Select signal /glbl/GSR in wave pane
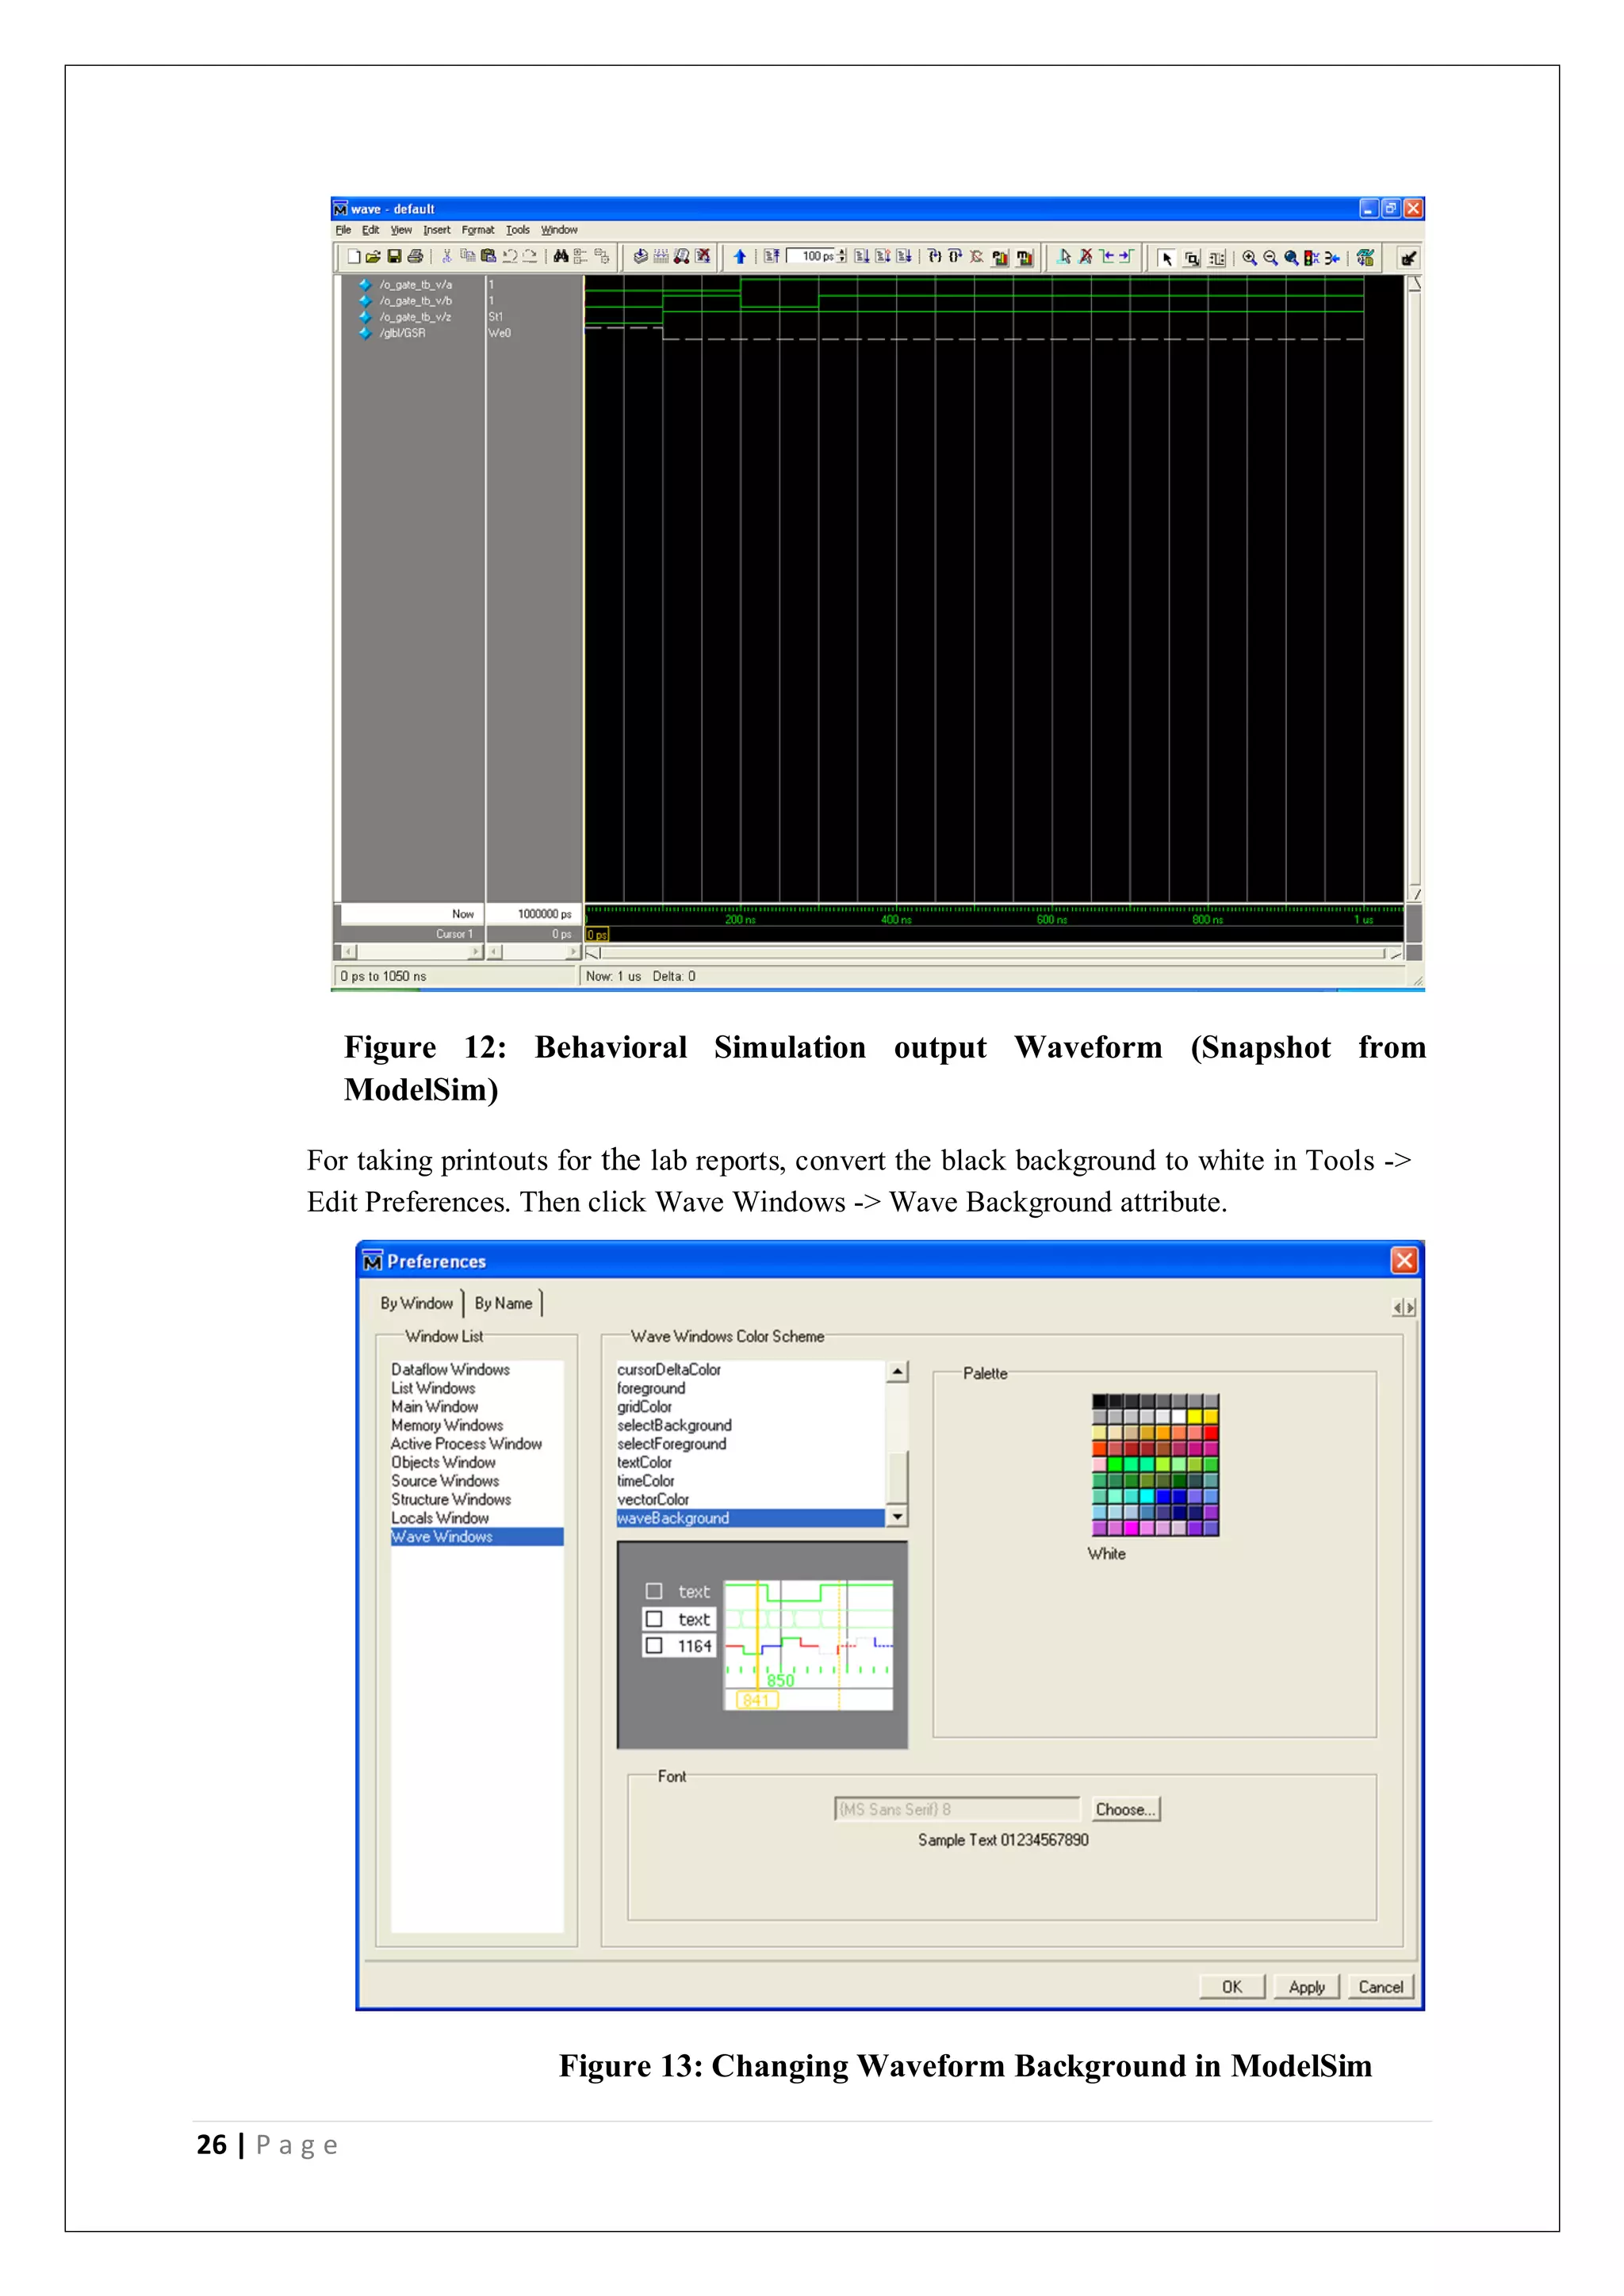The image size is (1624, 2296). tap(402, 333)
